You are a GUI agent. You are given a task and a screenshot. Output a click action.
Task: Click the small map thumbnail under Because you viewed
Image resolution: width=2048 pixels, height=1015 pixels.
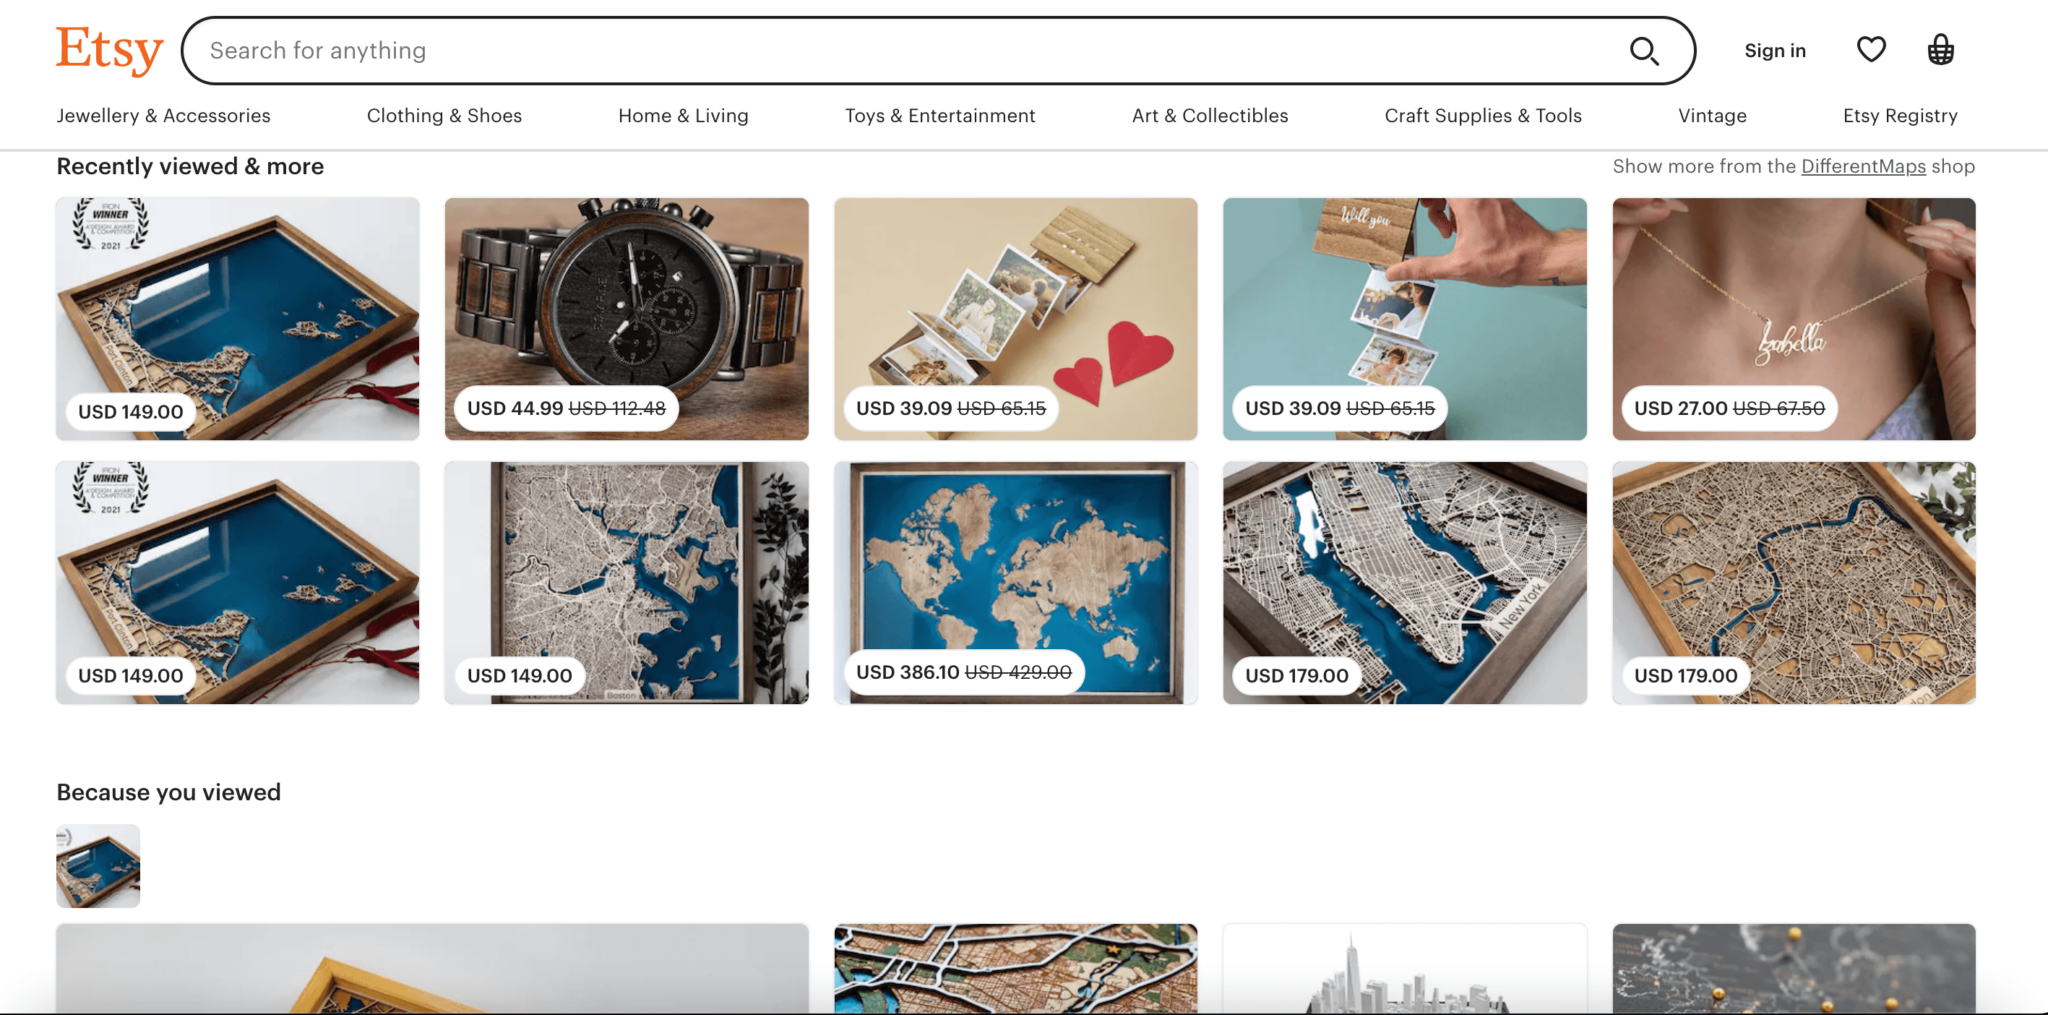(98, 866)
